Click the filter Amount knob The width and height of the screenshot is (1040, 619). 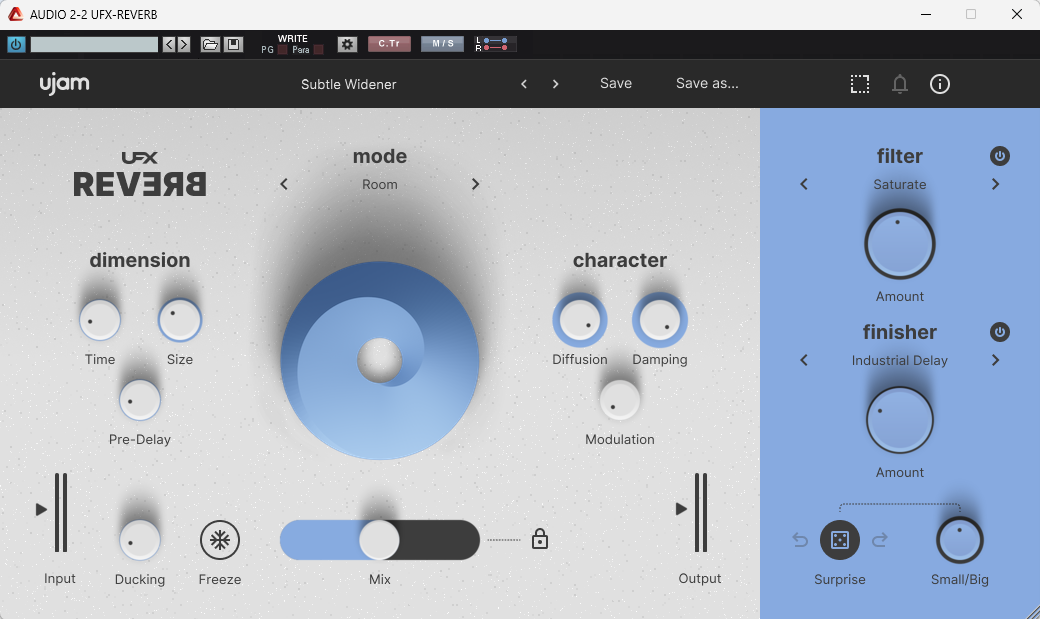pos(899,244)
